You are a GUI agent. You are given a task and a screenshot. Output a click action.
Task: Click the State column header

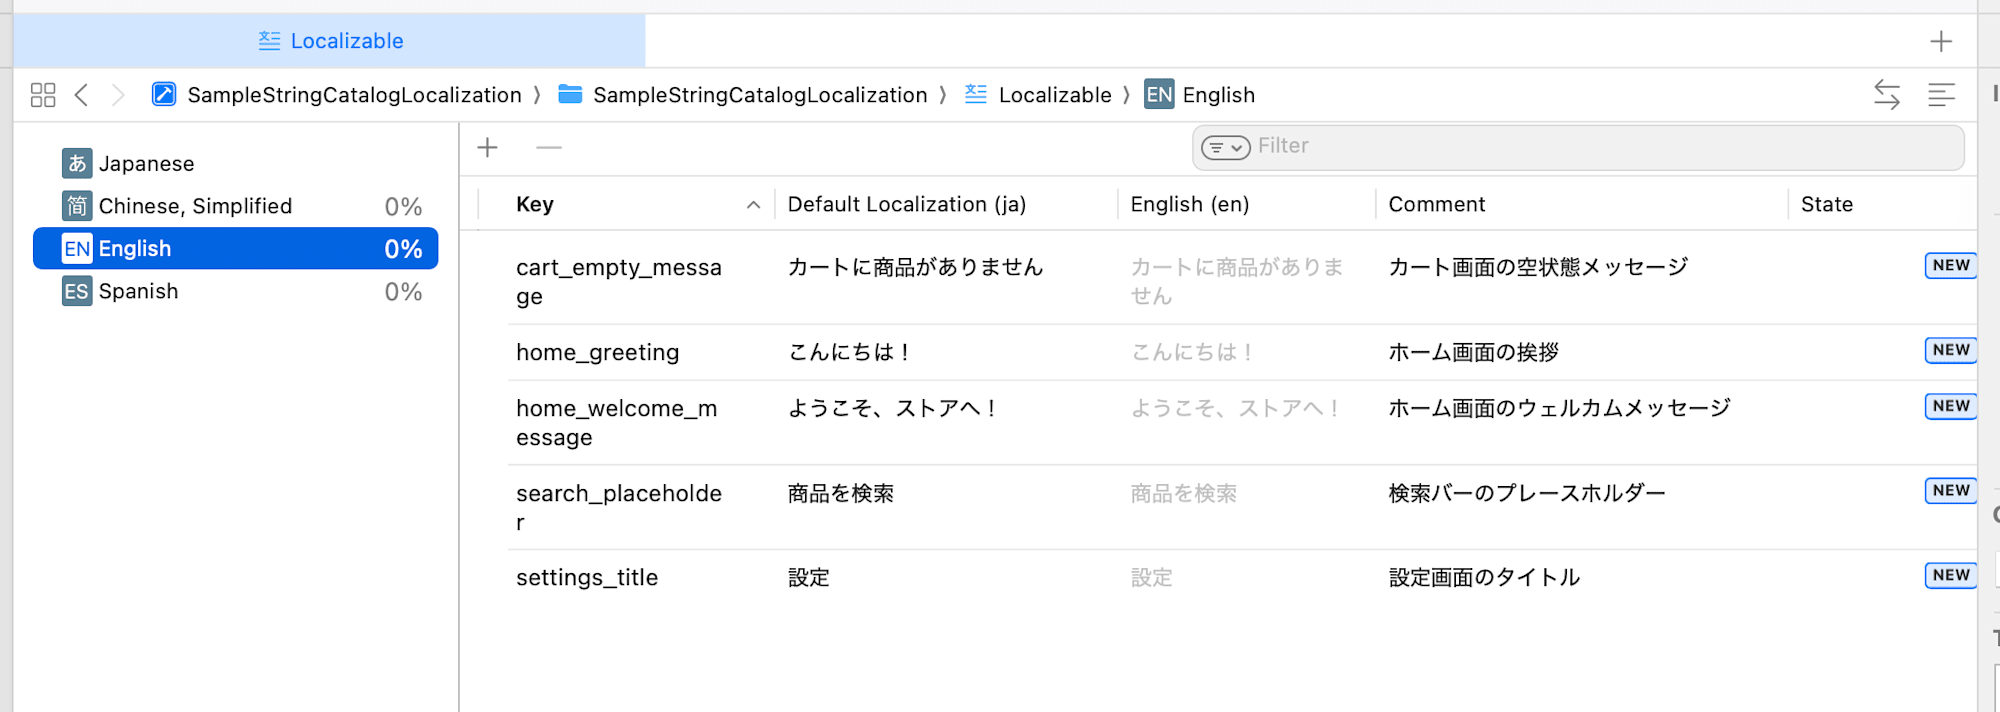[1826, 205]
